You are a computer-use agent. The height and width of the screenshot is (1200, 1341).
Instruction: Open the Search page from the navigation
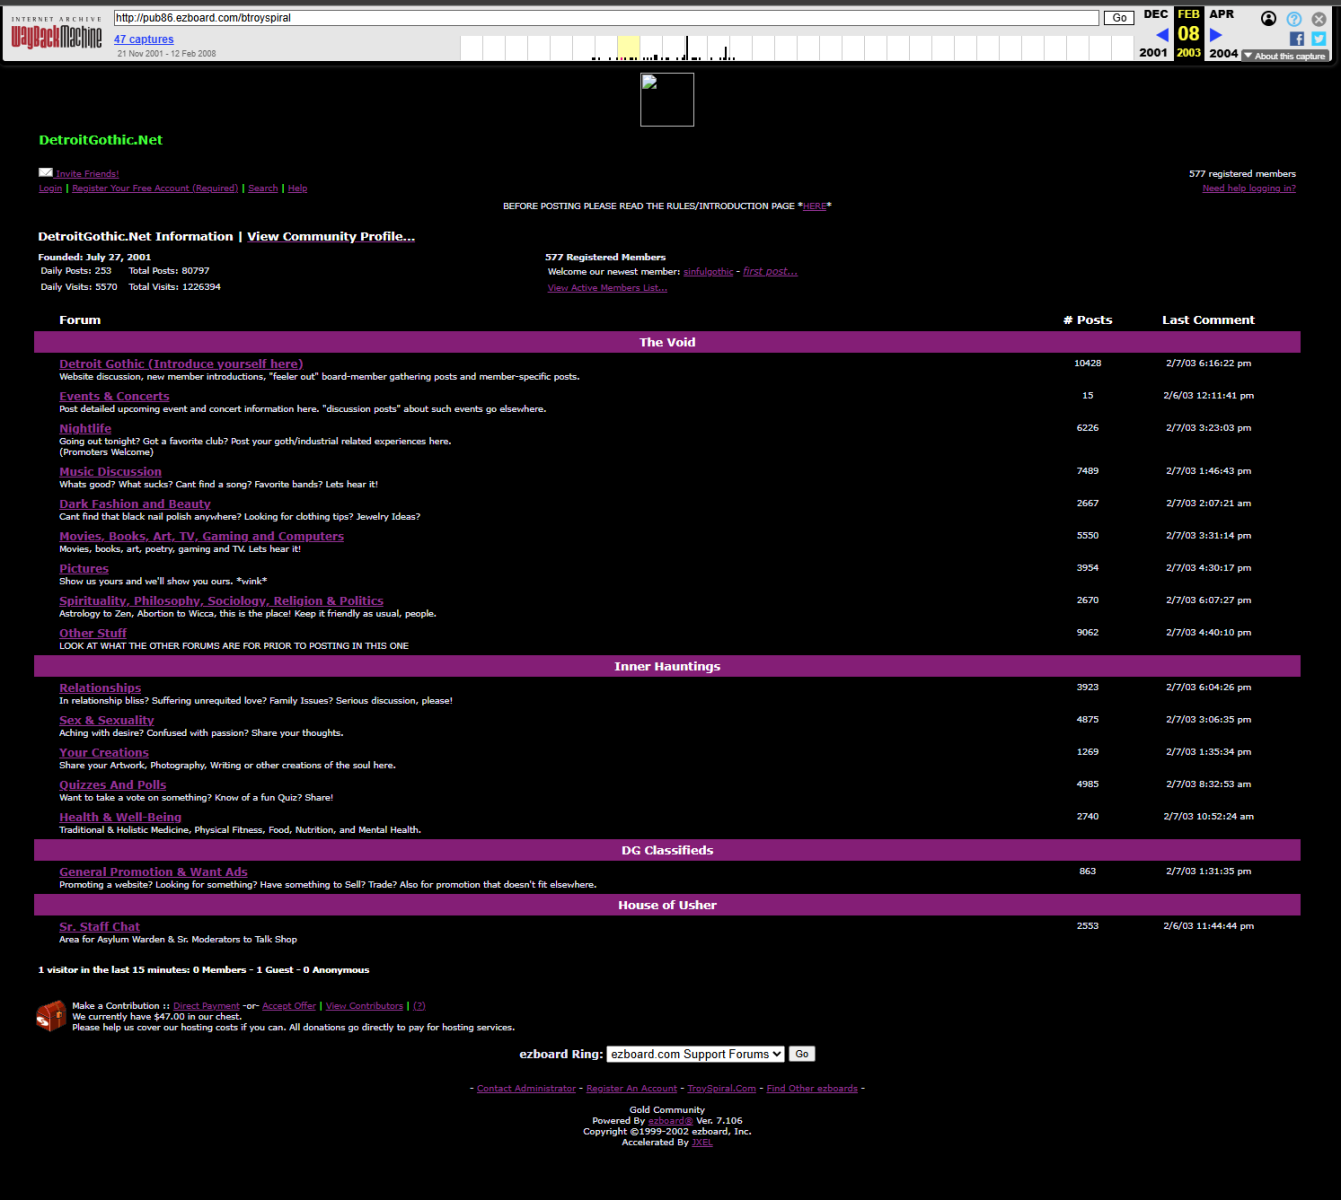click(x=262, y=188)
